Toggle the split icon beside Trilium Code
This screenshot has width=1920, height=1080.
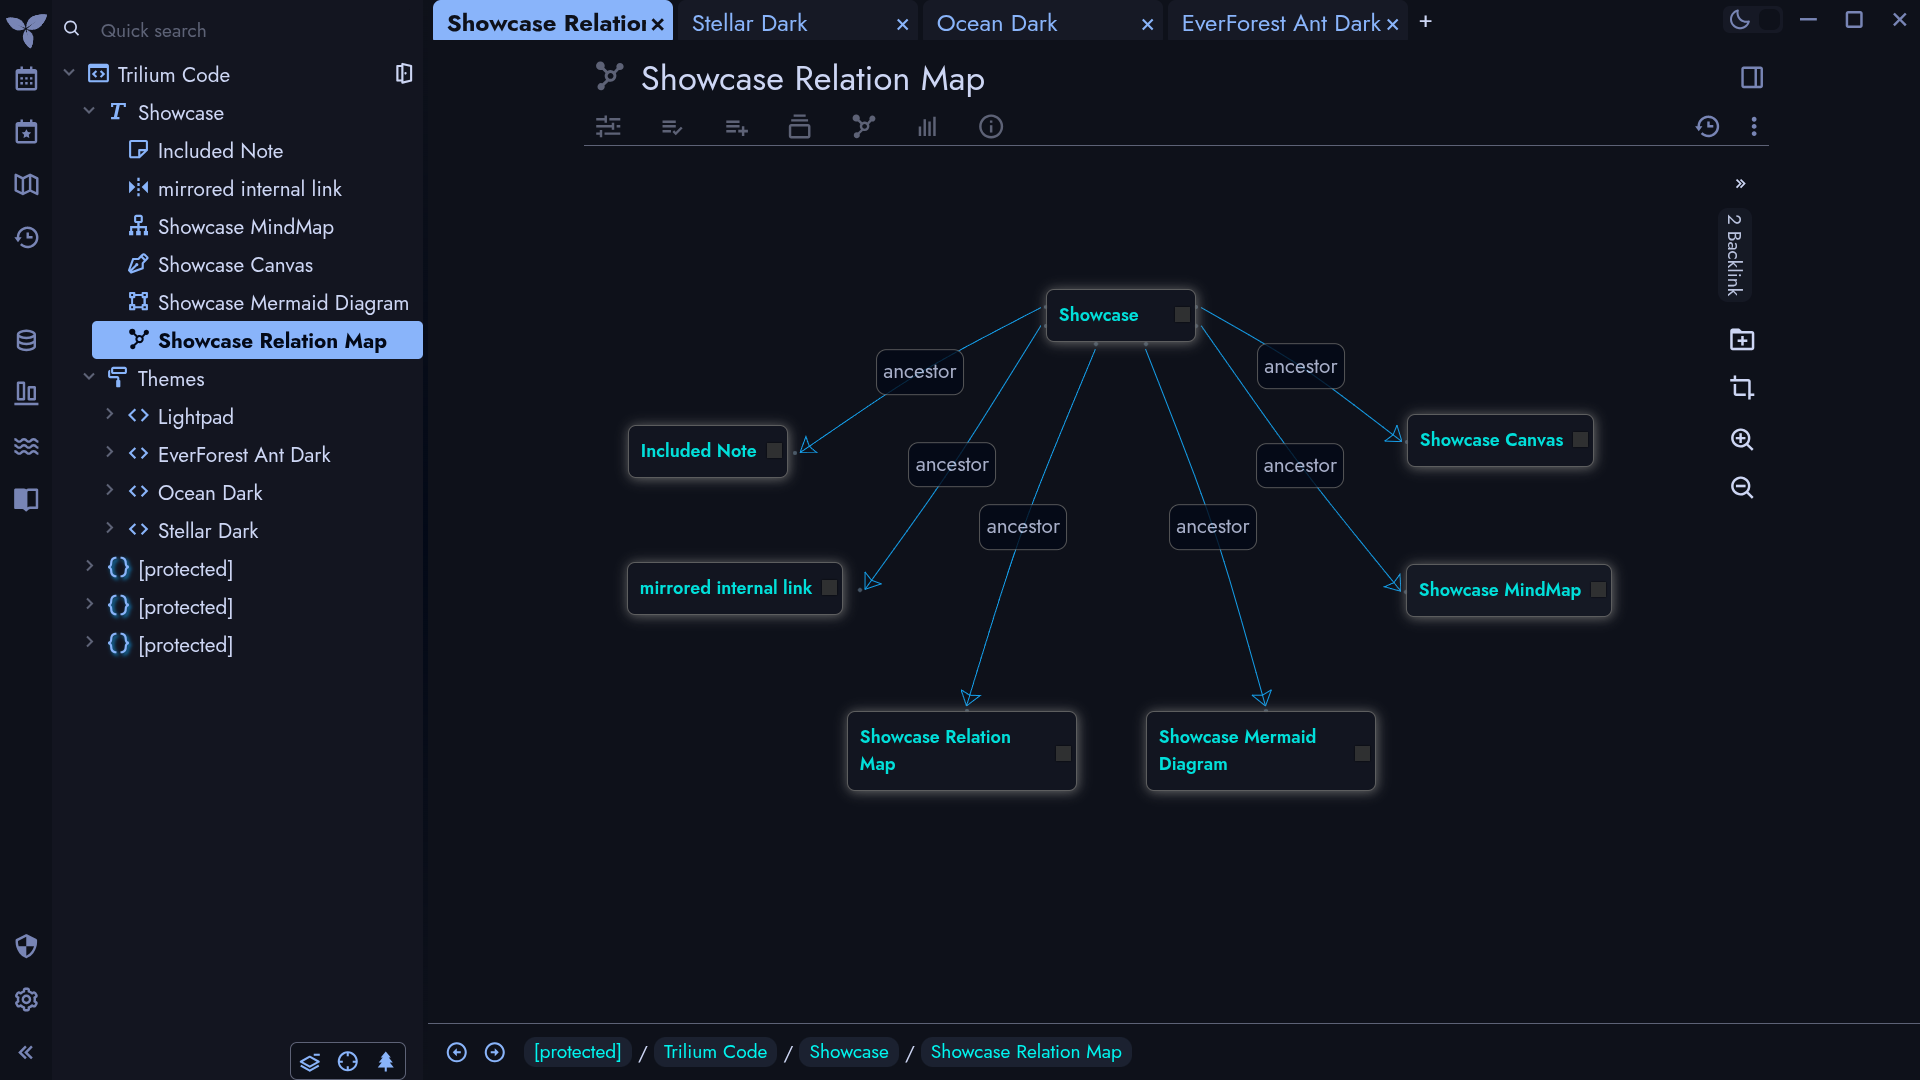point(404,73)
